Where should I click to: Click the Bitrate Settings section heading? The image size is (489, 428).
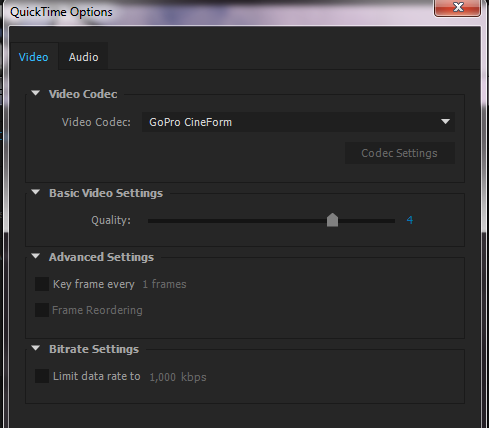[94, 349]
